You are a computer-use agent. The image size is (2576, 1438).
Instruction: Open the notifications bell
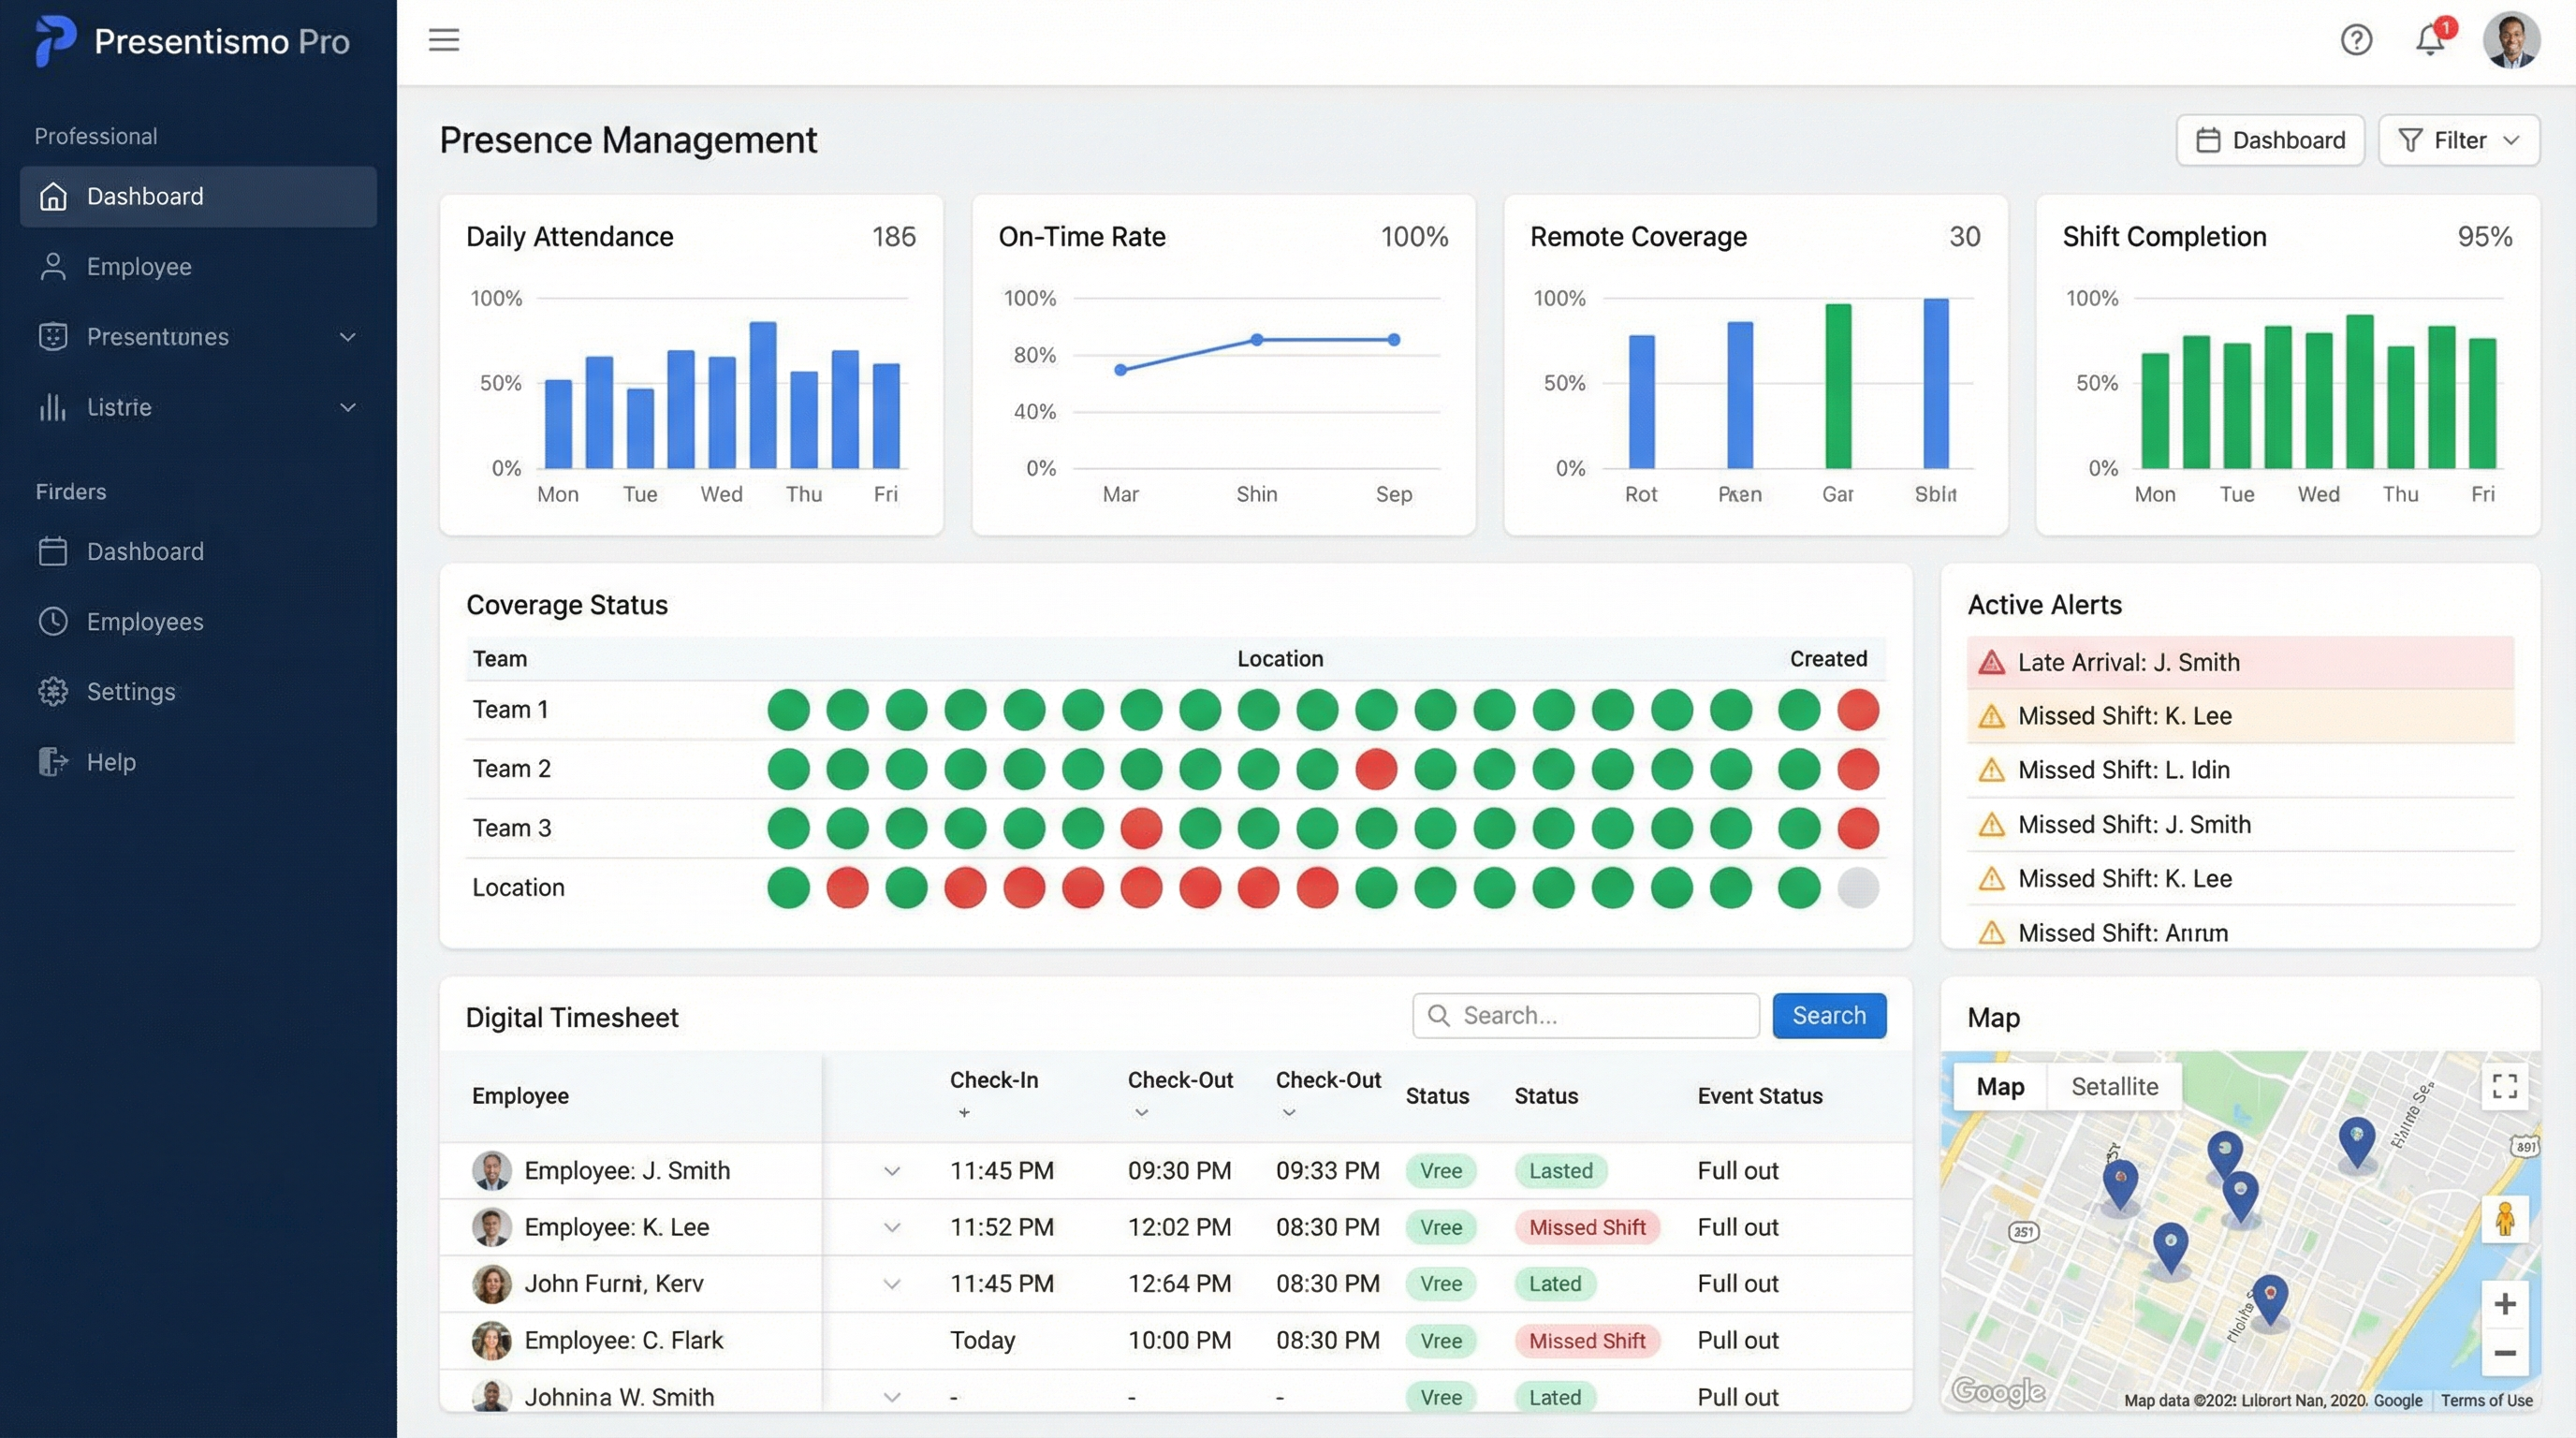[x=2429, y=40]
